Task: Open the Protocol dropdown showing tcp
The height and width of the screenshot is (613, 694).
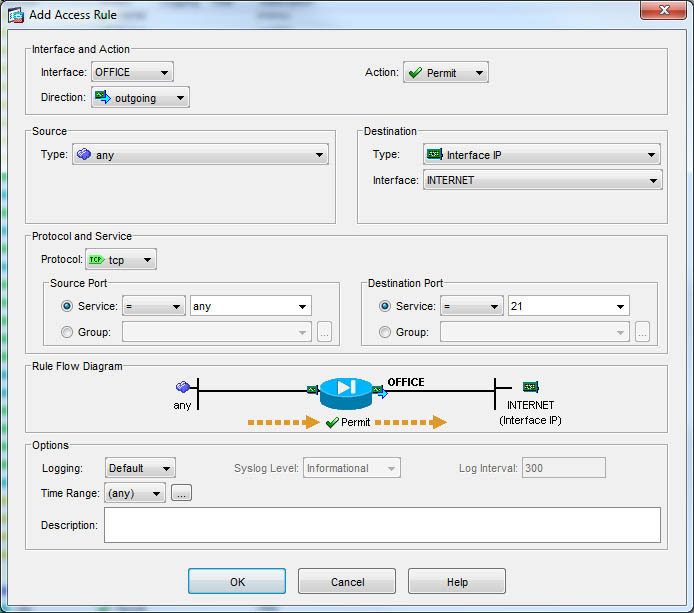Action: coord(121,259)
